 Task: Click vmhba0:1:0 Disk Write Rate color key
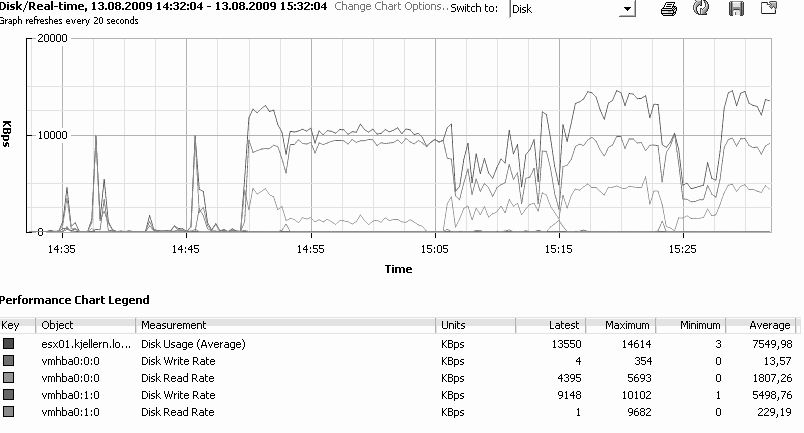[x=8, y=395]
